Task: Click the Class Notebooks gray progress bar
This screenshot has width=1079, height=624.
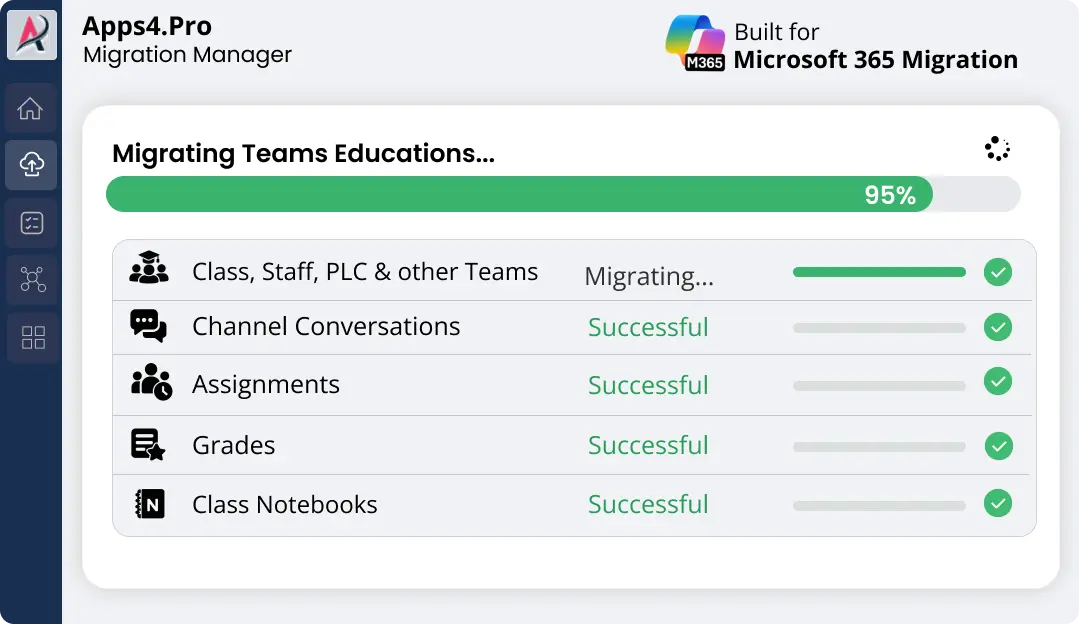Action: point(879,506)
